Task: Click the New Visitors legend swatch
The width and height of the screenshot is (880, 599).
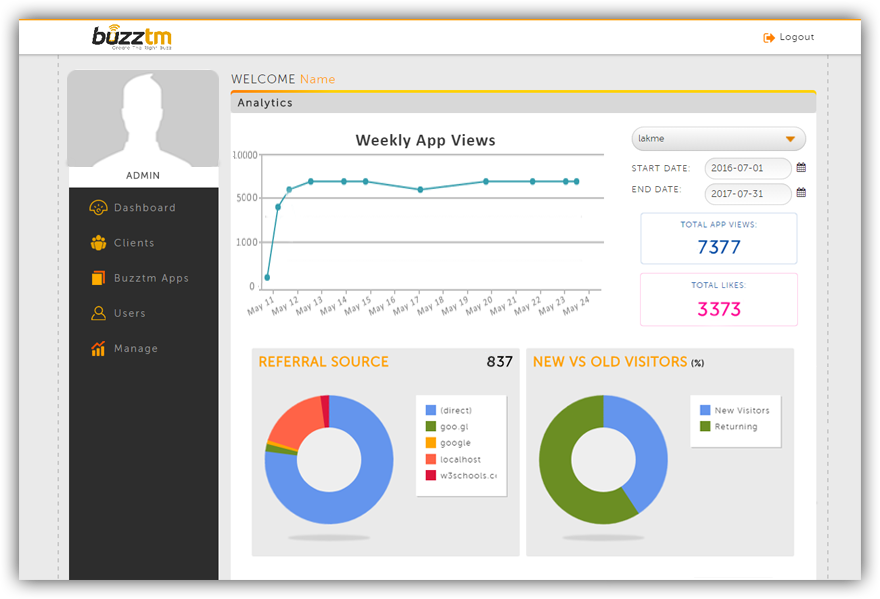Action: click(x=705, y=410)
